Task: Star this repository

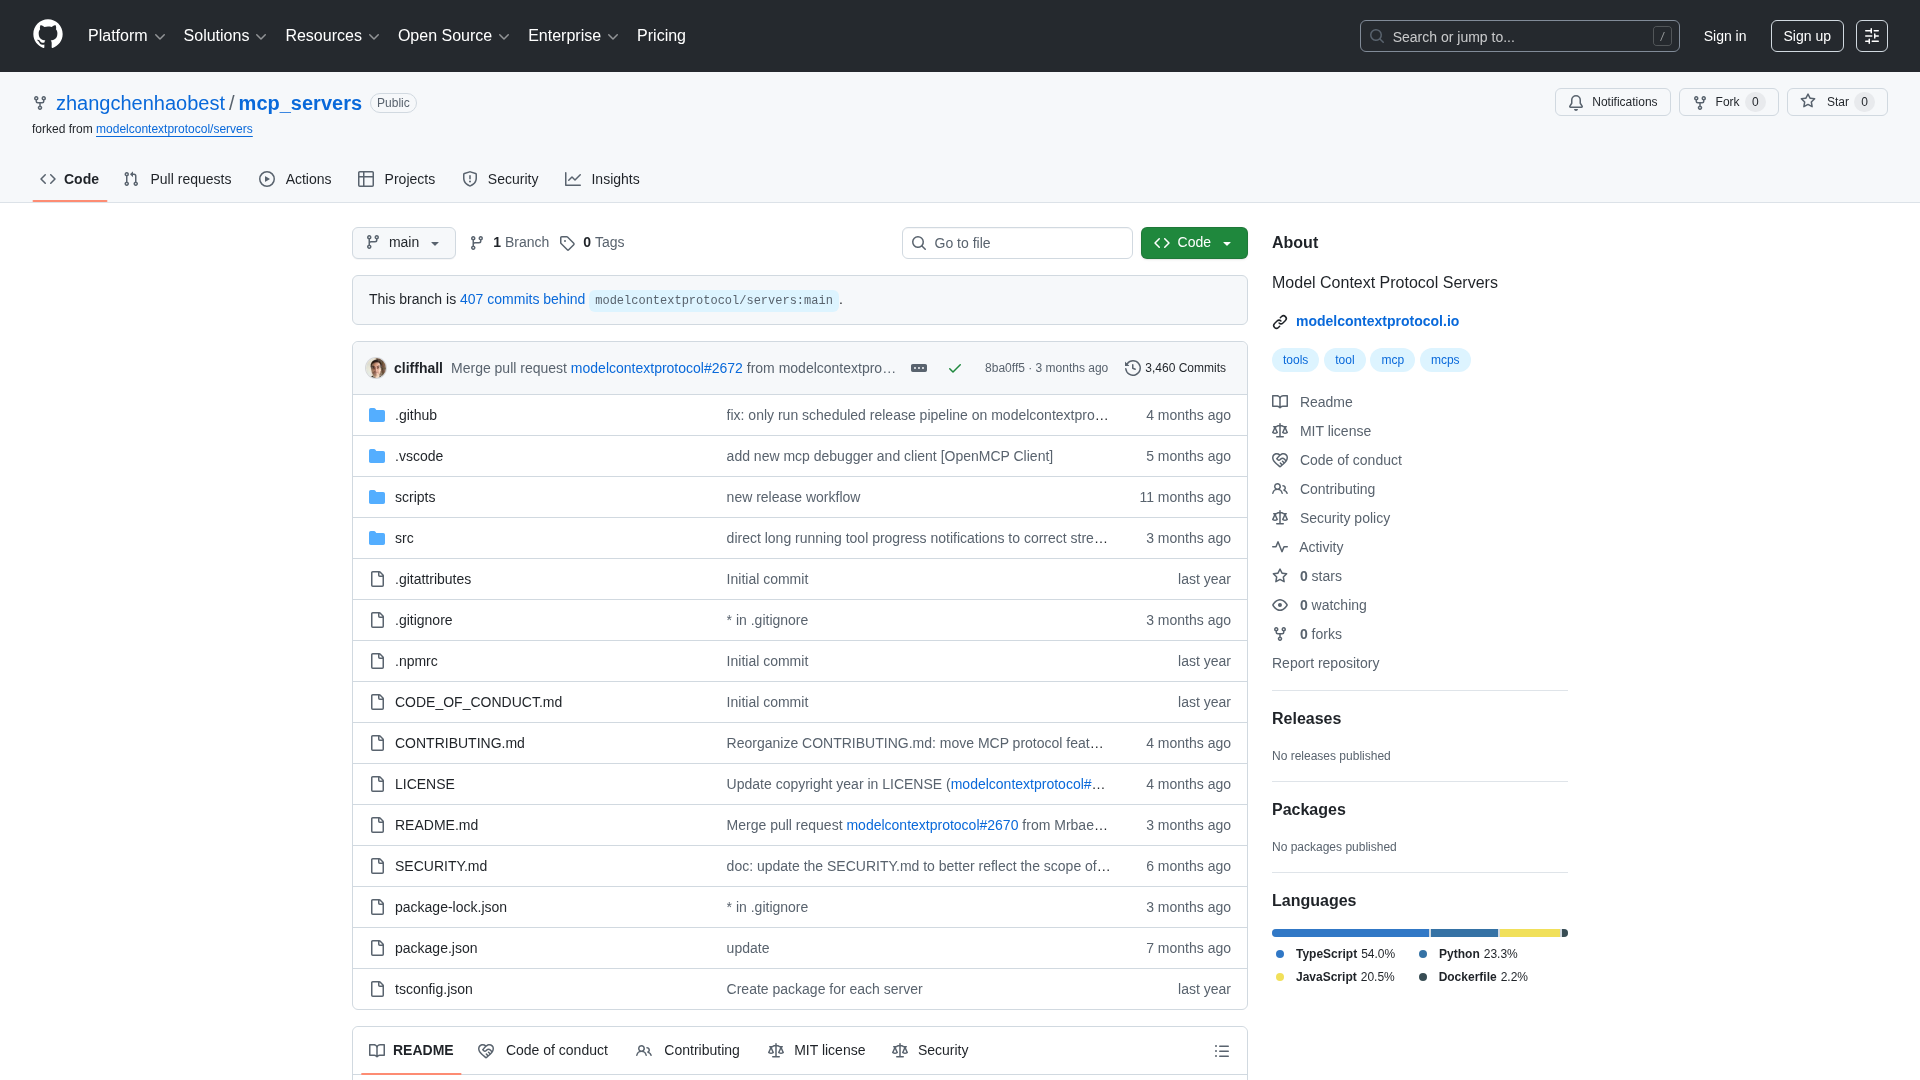Action: (x=1826, y=102)
